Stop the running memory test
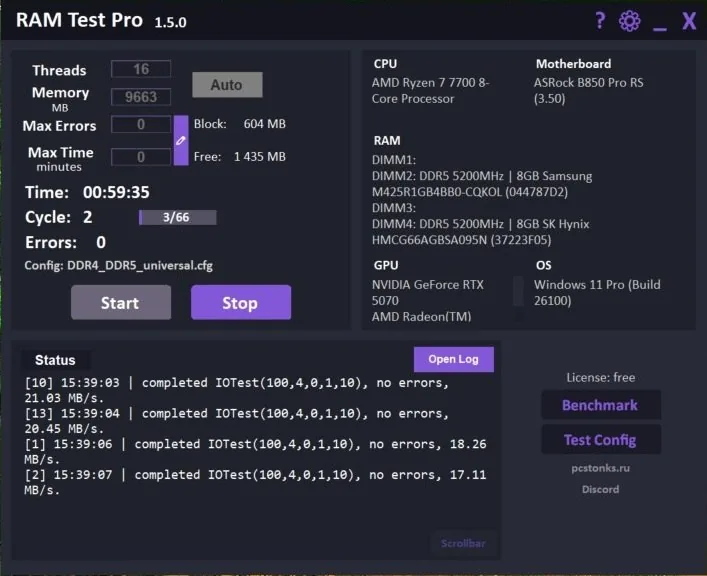Viewport: 707px width, 576px height. click(x=241, y=302)
